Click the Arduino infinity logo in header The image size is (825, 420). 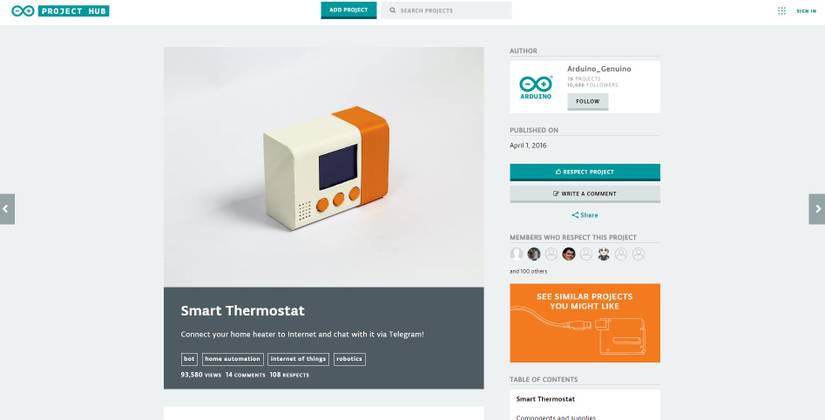point(23,11)
